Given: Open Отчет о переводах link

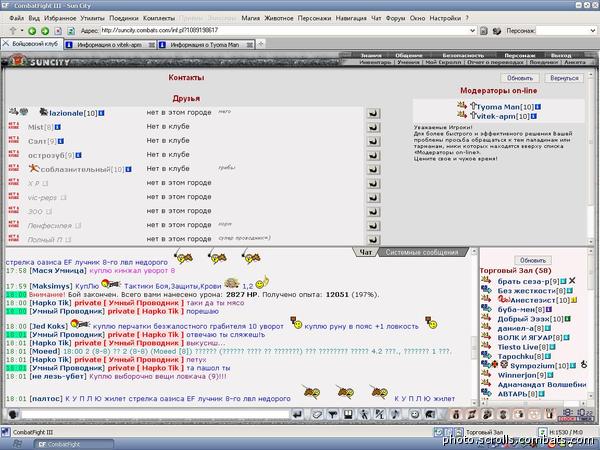Looking at the screenshot, I should (x=495, y=62).
